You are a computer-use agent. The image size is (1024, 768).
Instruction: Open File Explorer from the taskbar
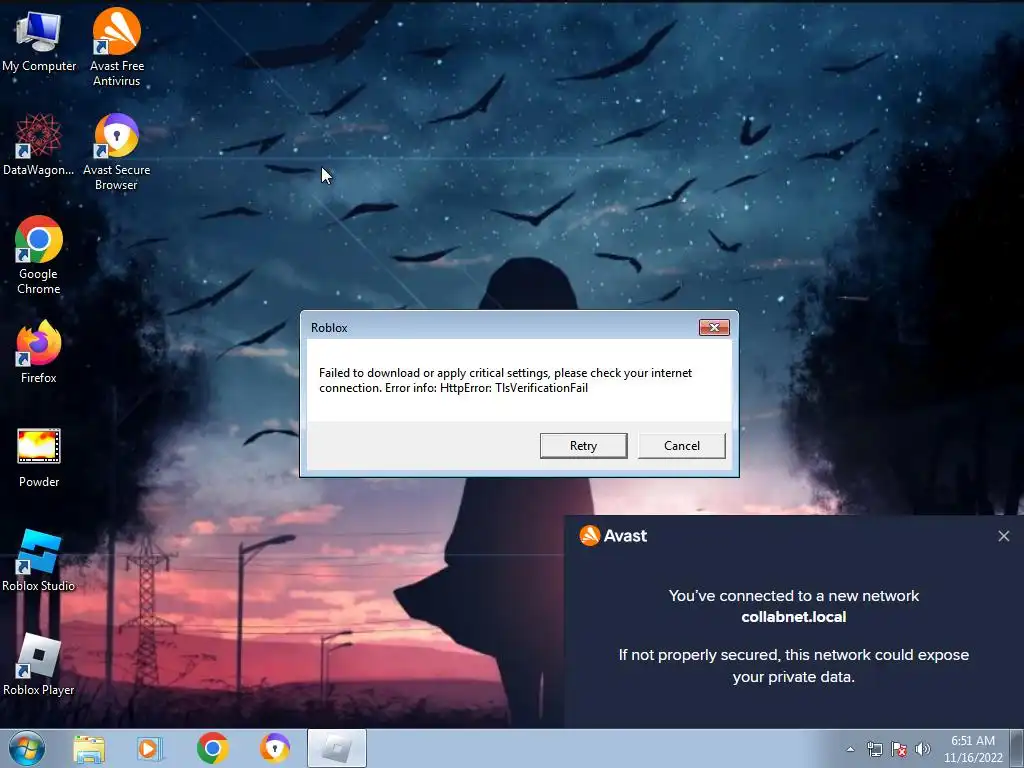[89, 748]
